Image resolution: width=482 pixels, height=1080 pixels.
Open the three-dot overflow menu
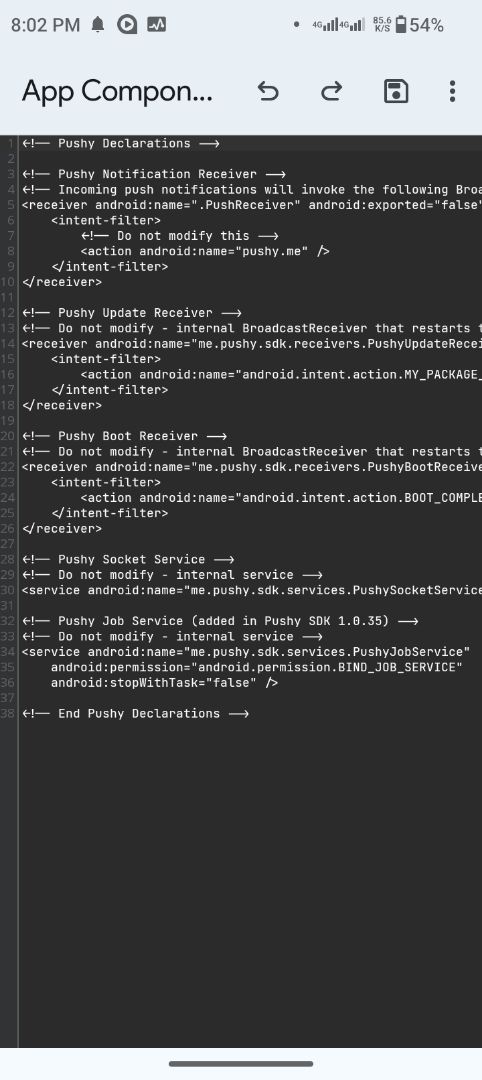(x=452, y=91)
